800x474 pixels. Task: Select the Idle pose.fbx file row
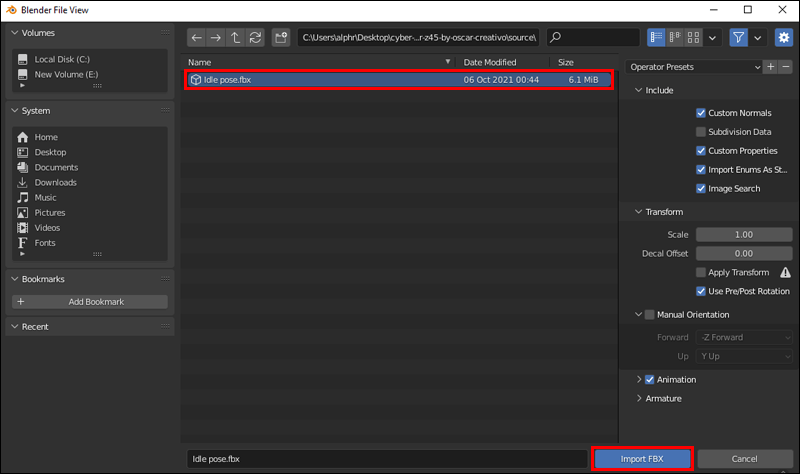coord(398,80)
